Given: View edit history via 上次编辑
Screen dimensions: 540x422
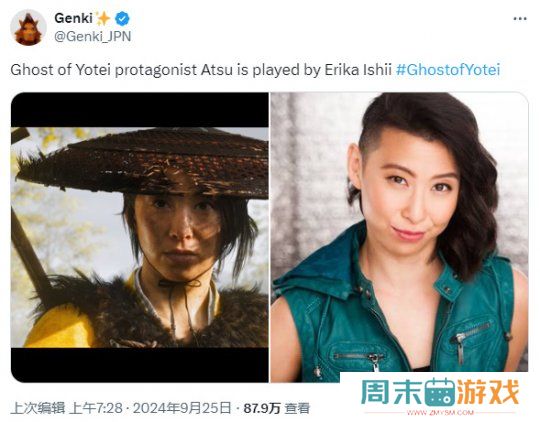Looking at the screenshot, I should click(x=38, y=408).
